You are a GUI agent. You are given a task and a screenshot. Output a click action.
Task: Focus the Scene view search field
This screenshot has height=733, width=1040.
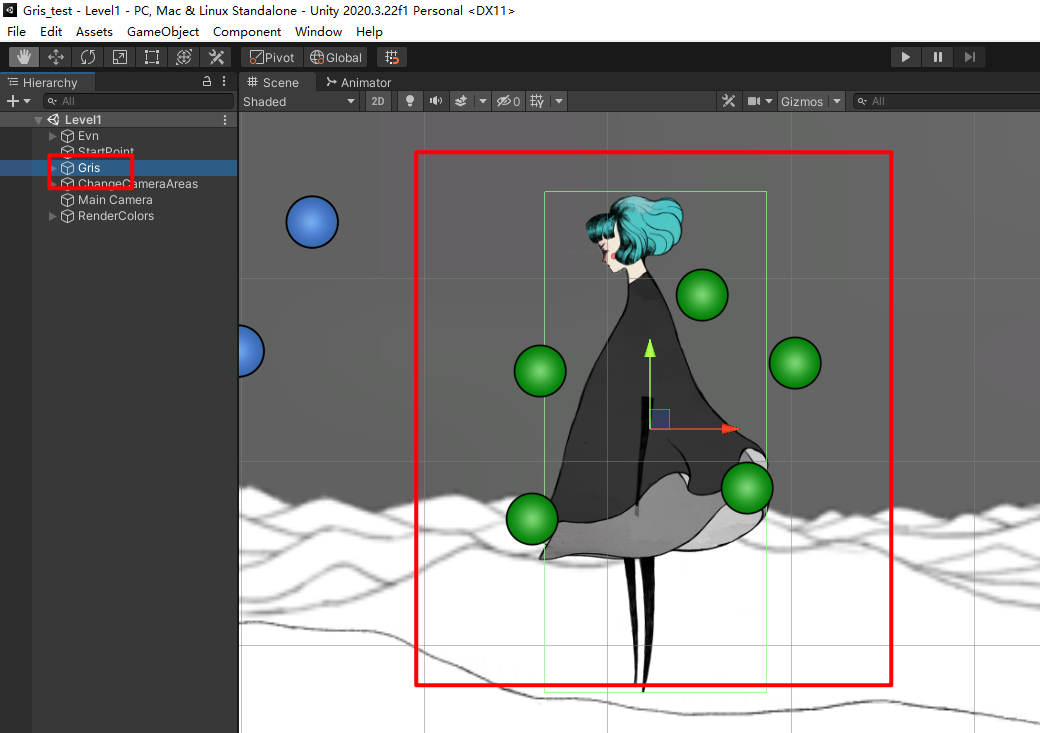tap(946, 101)
